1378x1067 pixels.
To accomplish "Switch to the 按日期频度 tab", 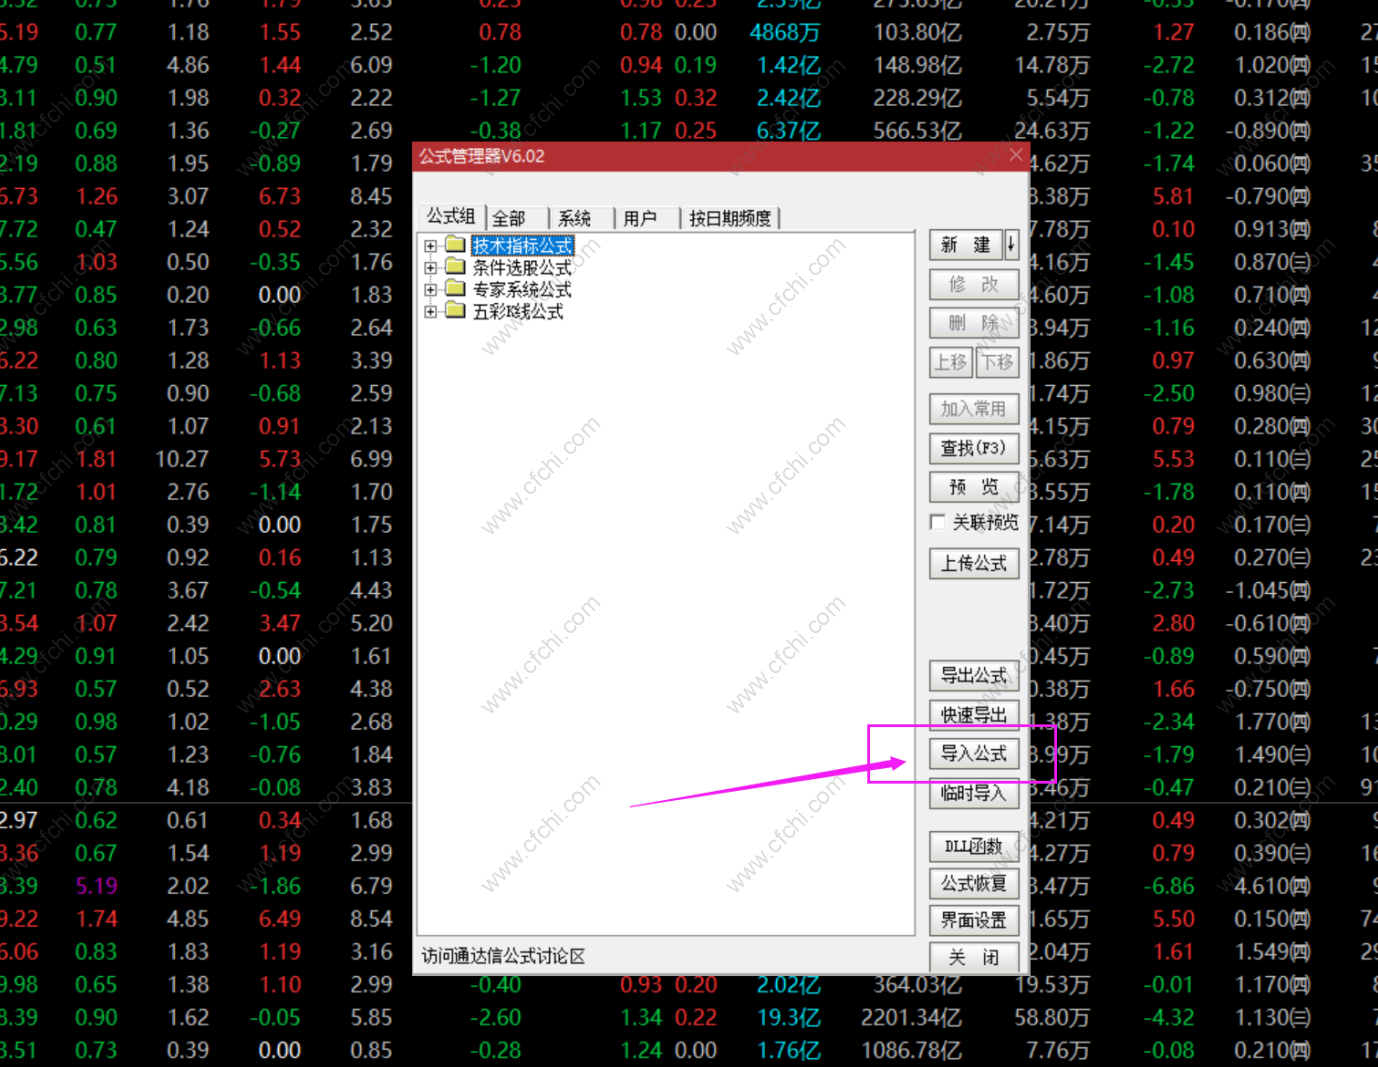I will tap(730, 218).
